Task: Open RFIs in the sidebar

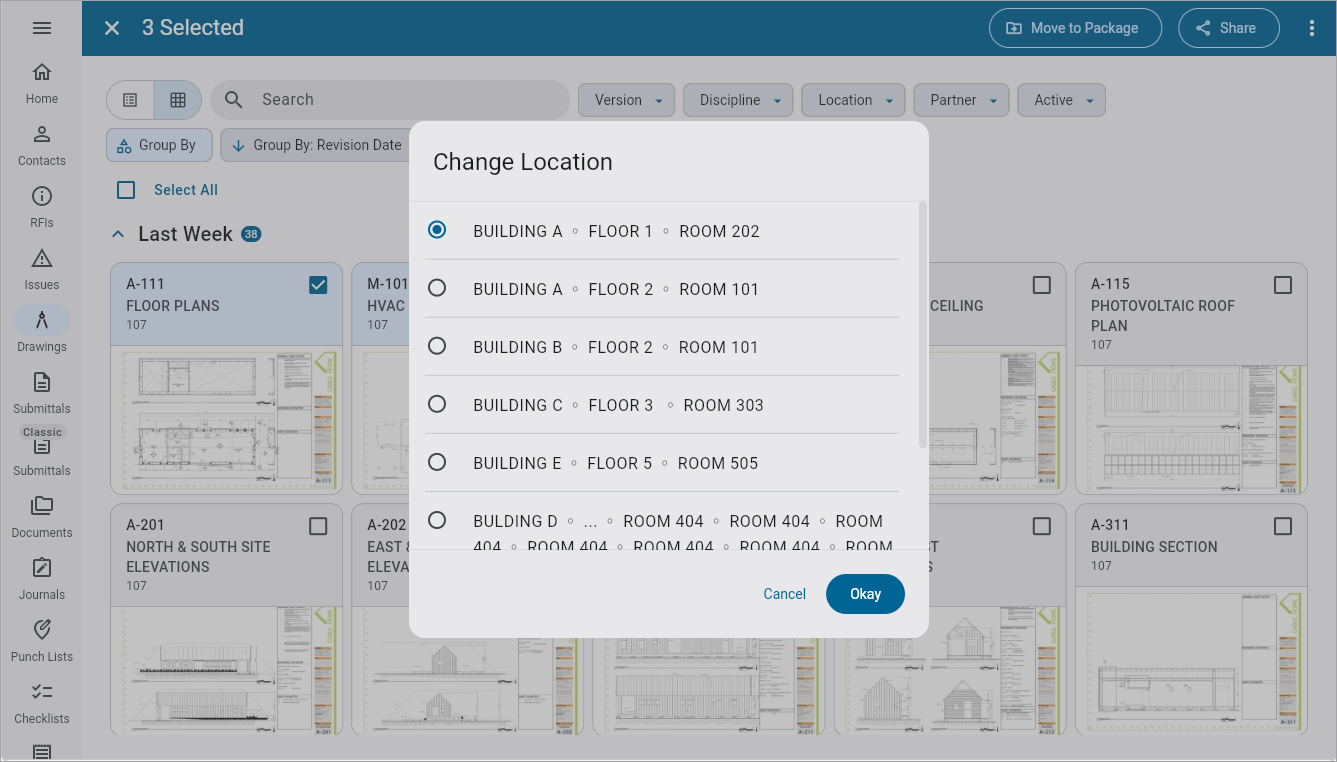Action: (42, 207)
